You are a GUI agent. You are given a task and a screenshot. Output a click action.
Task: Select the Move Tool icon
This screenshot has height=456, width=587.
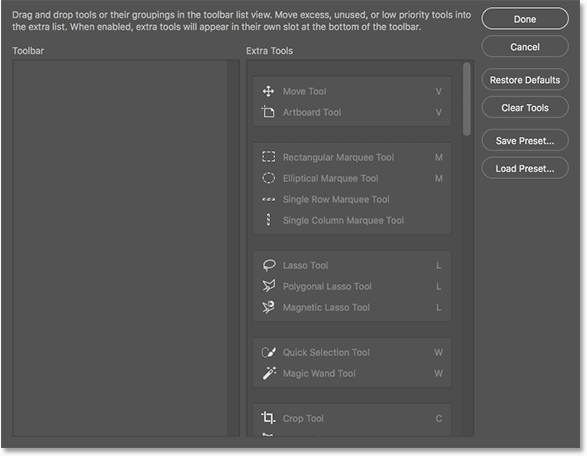pyautogui.click(x=268, y=91)
